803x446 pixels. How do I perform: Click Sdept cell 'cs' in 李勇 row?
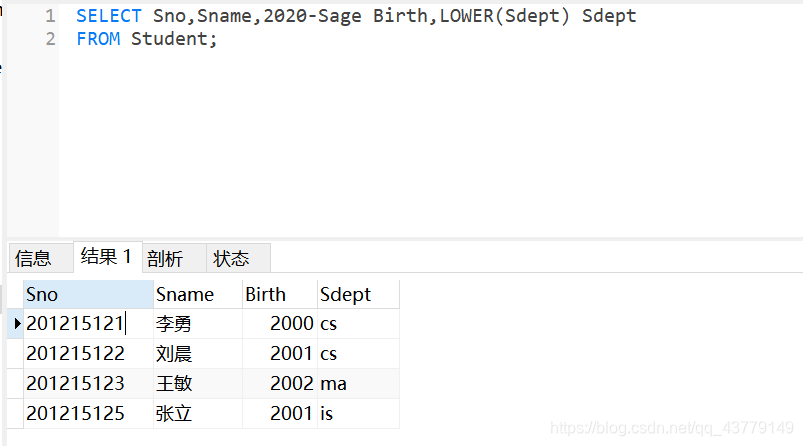coord(358,324)
